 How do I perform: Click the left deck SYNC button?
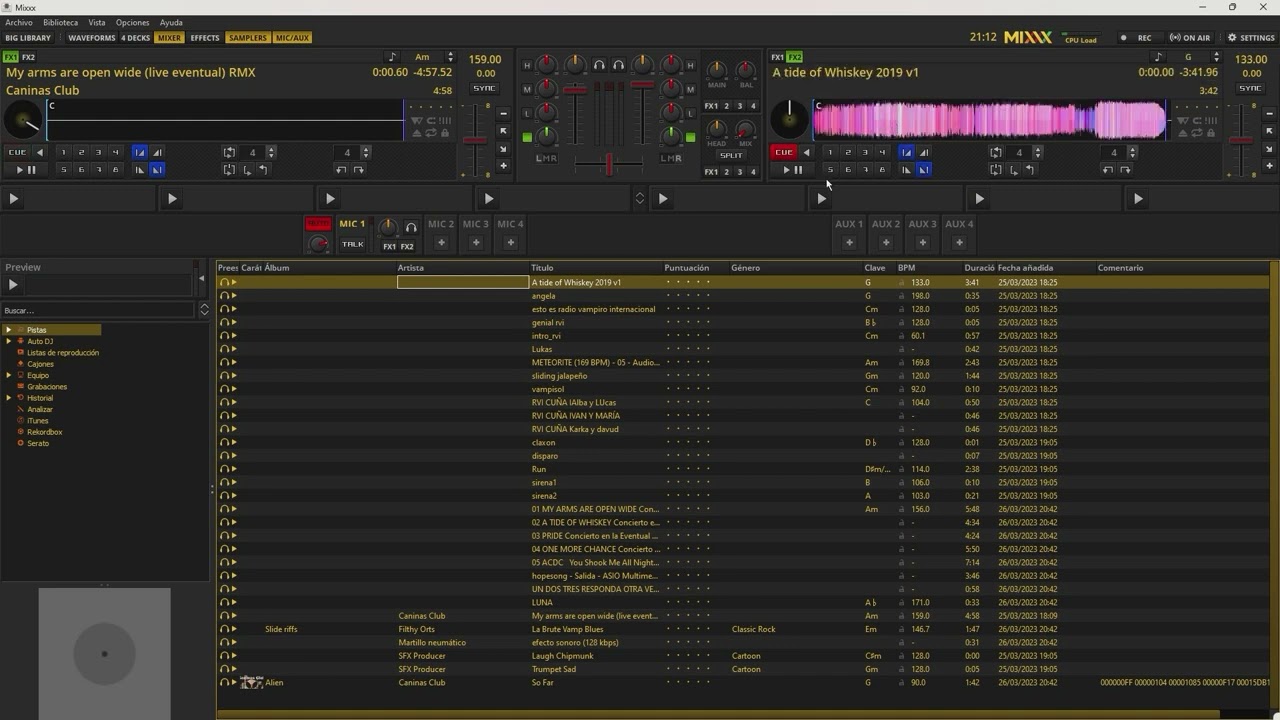click(x=484, y=88)
